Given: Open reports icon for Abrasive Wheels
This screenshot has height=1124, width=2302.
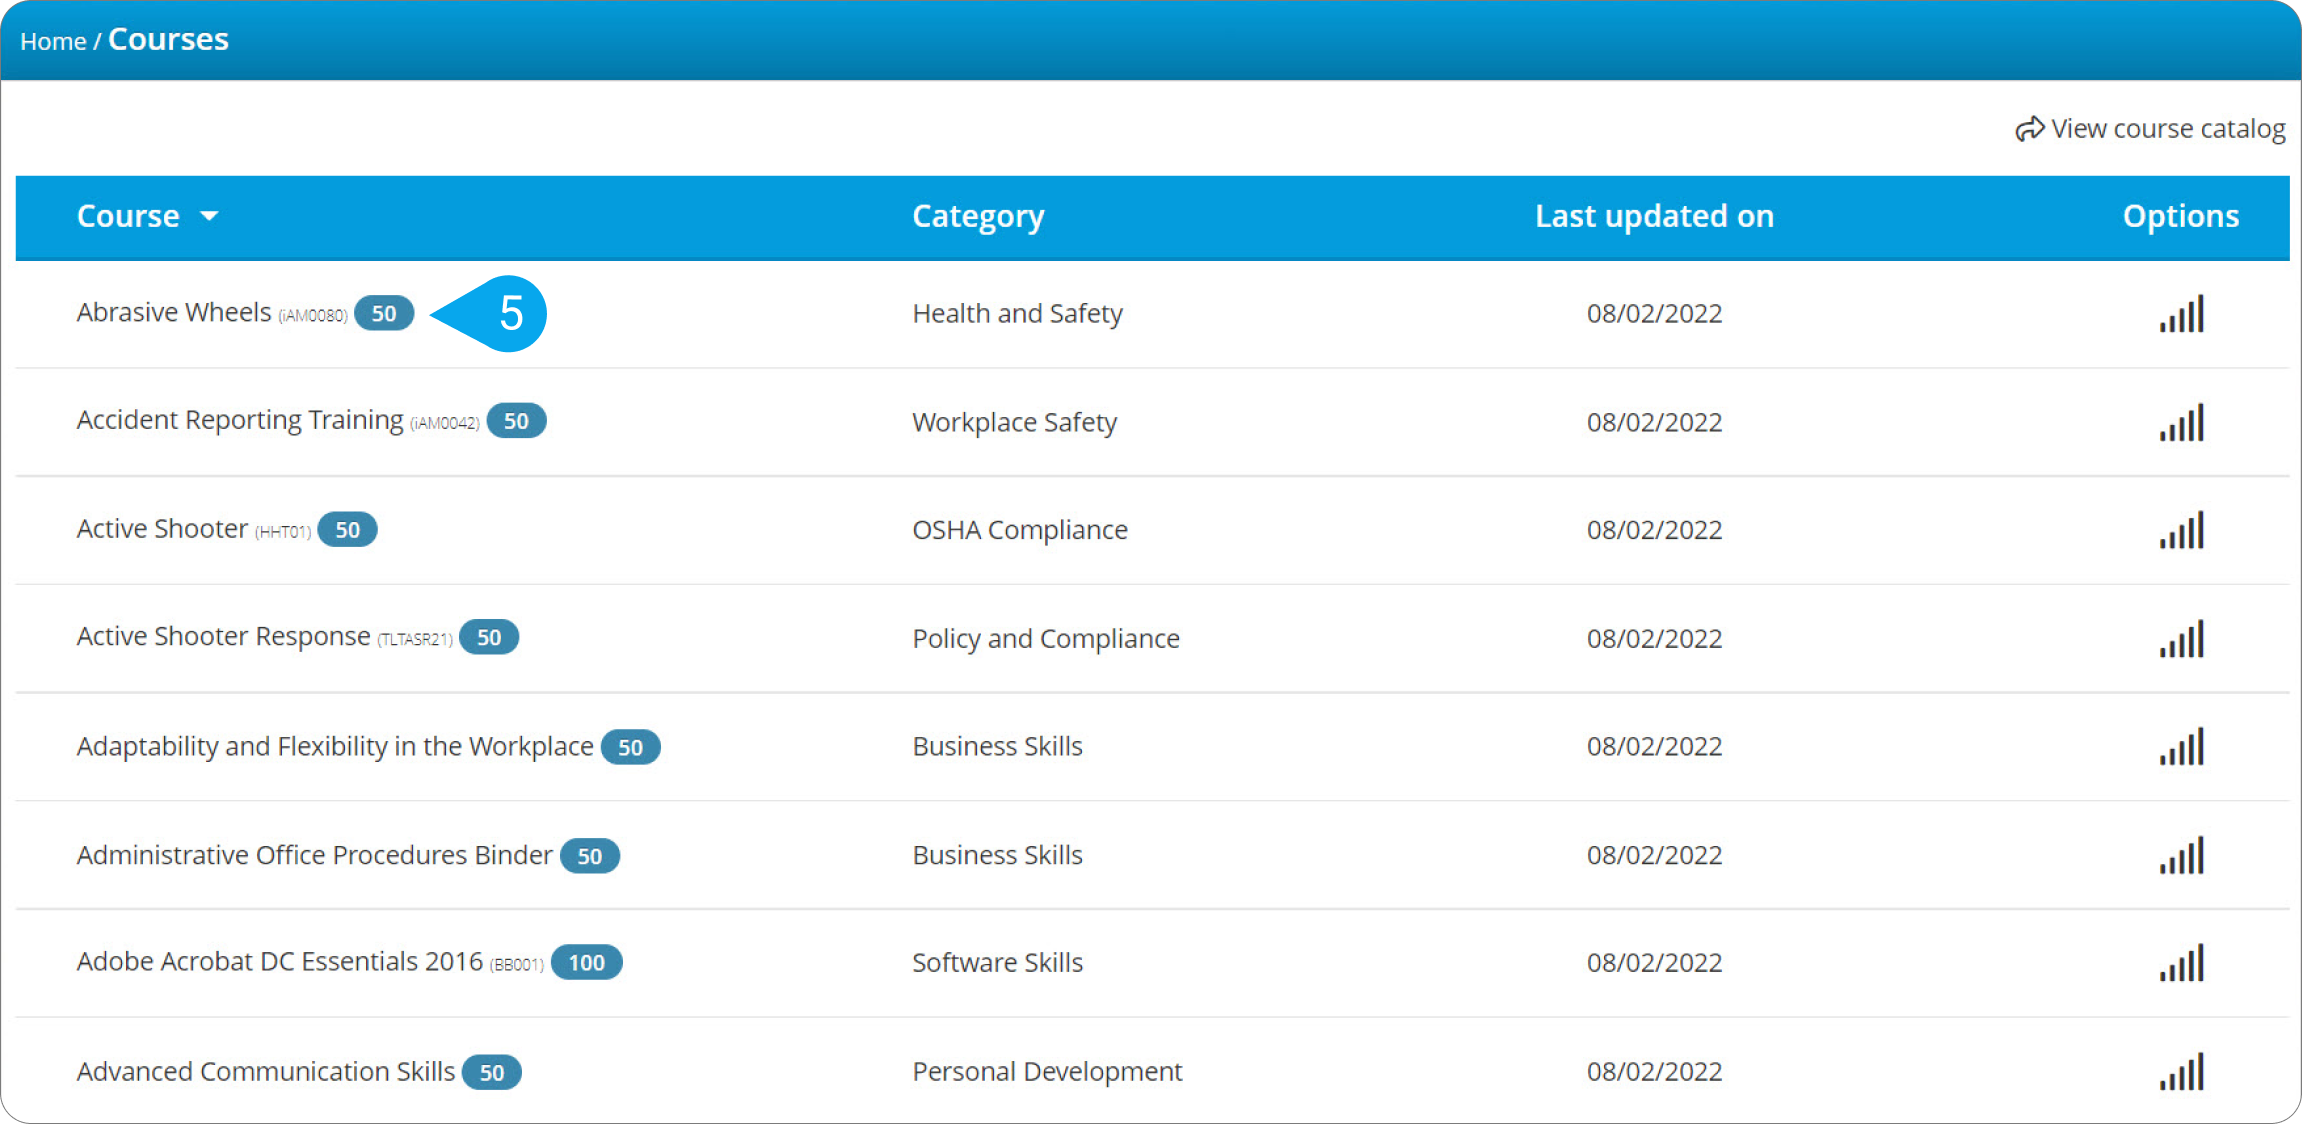Looking at the screenshot, I should pyautogui.click(x=2181, y=314).
